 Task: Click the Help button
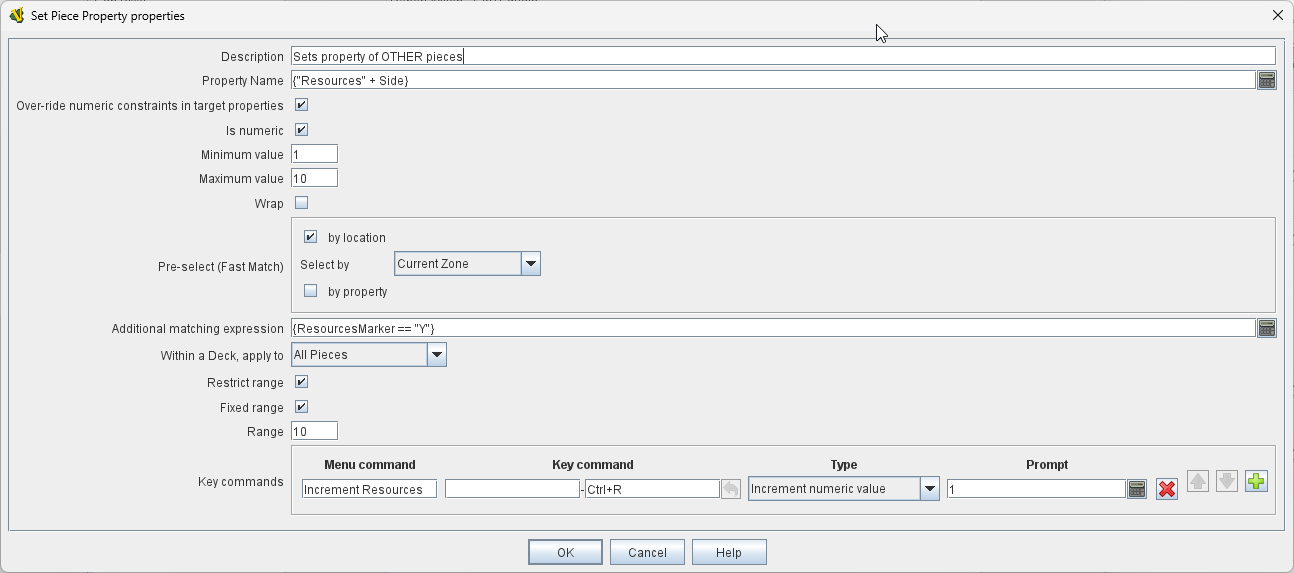(728, 553)
